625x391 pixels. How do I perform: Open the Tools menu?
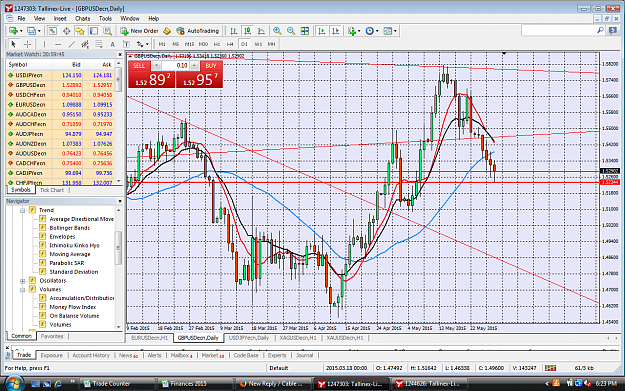105,18
